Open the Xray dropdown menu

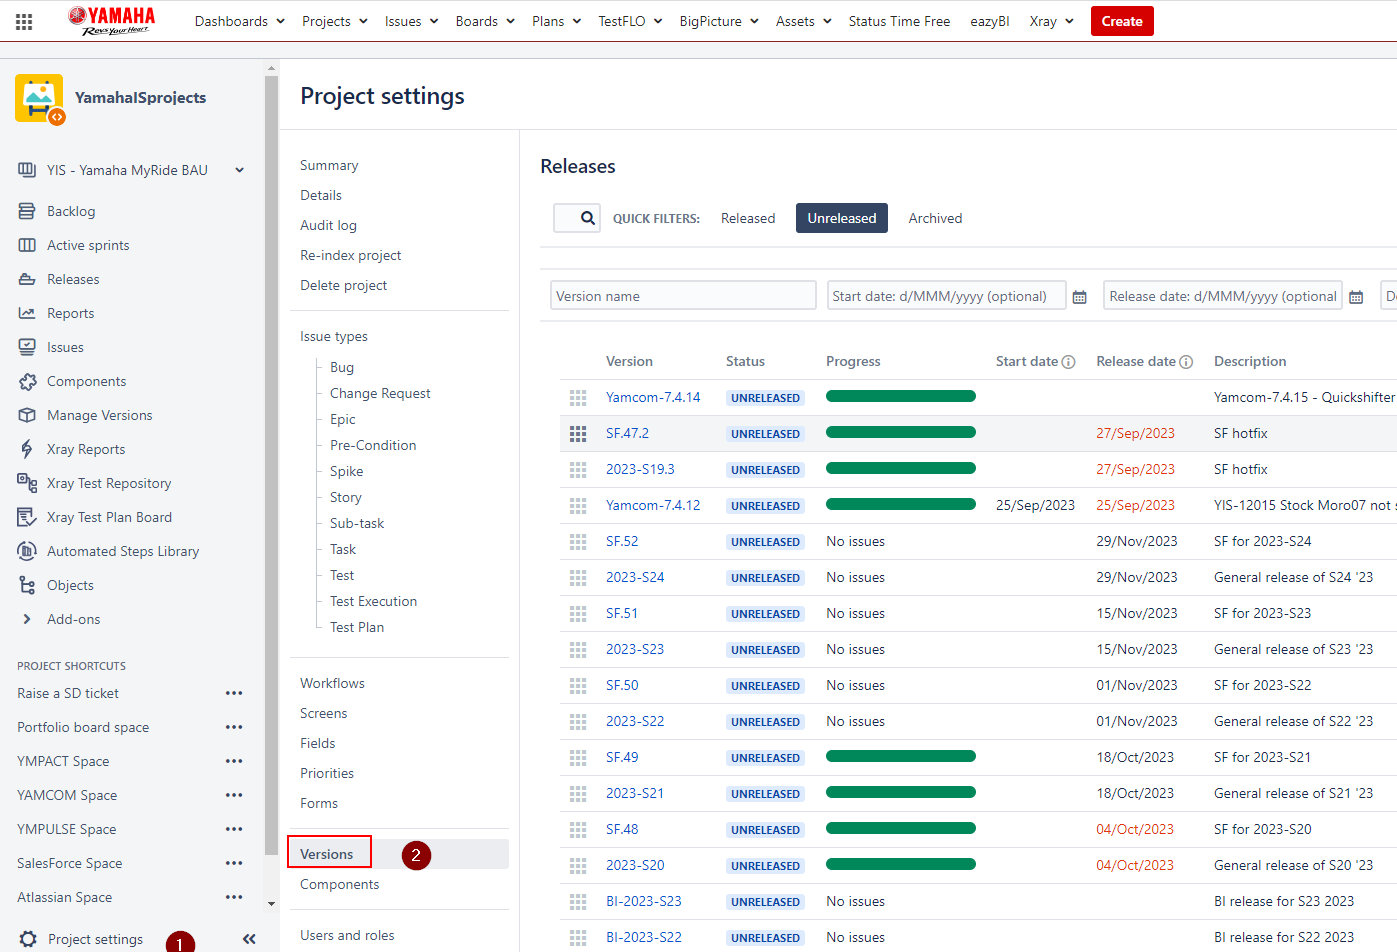(x=1052, y=21)
